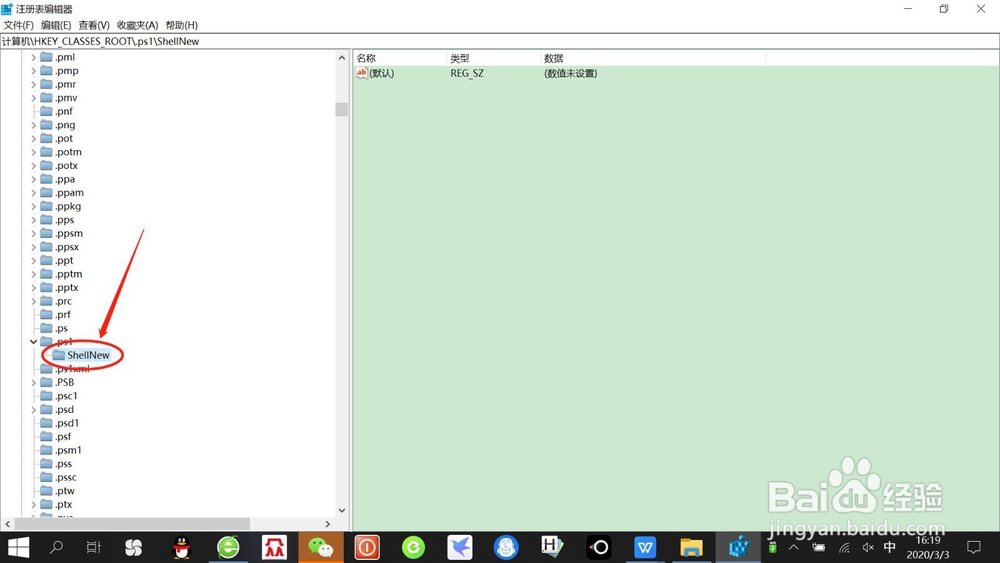
Task: Open the 文件(F) menu
Action: [18, 25]
